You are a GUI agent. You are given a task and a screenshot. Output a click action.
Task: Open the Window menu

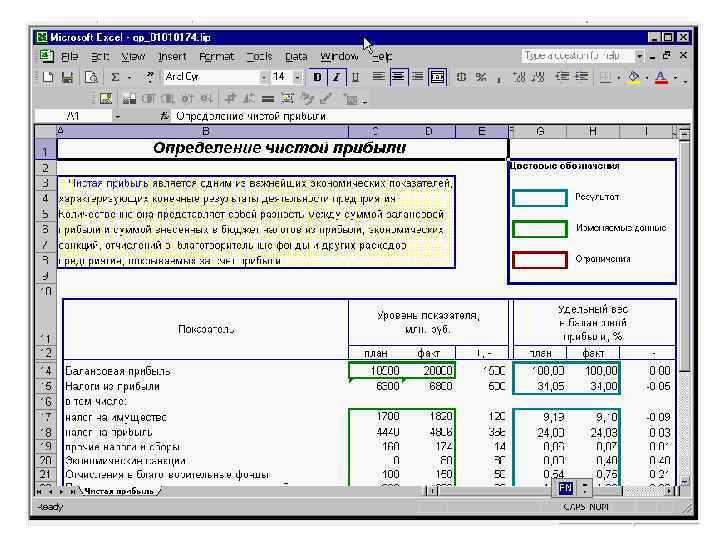pos(339,56)
